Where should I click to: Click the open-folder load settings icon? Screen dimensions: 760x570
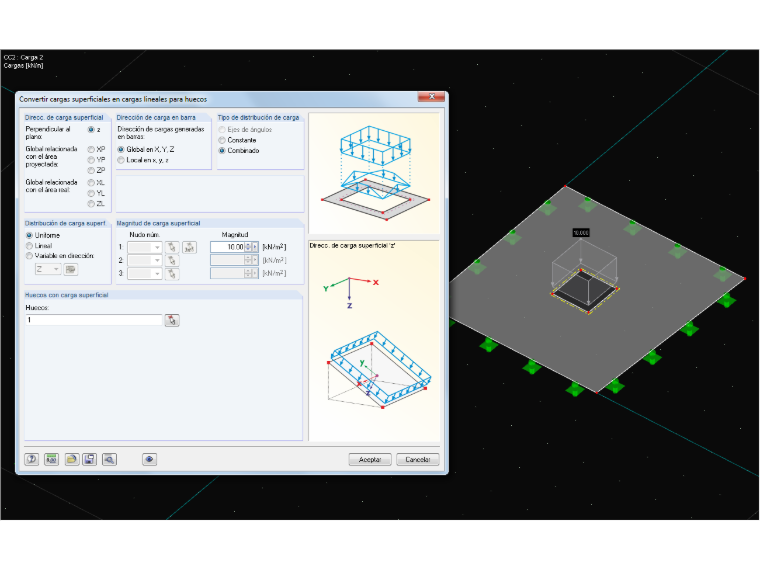71,459
